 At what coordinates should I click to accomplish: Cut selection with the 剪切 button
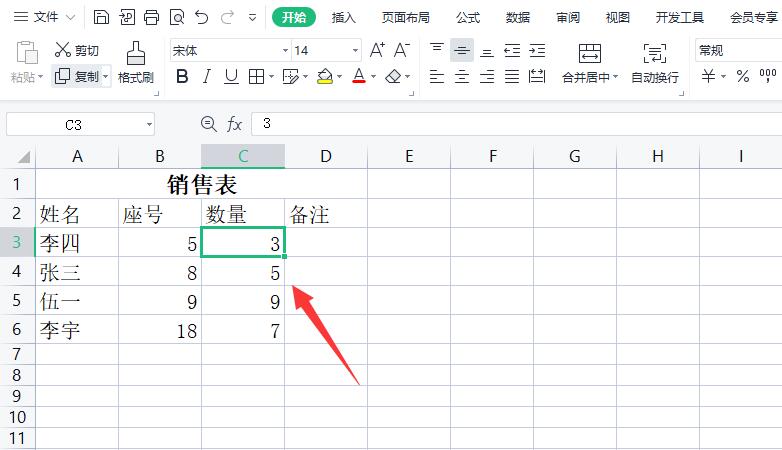pos(77,50)
